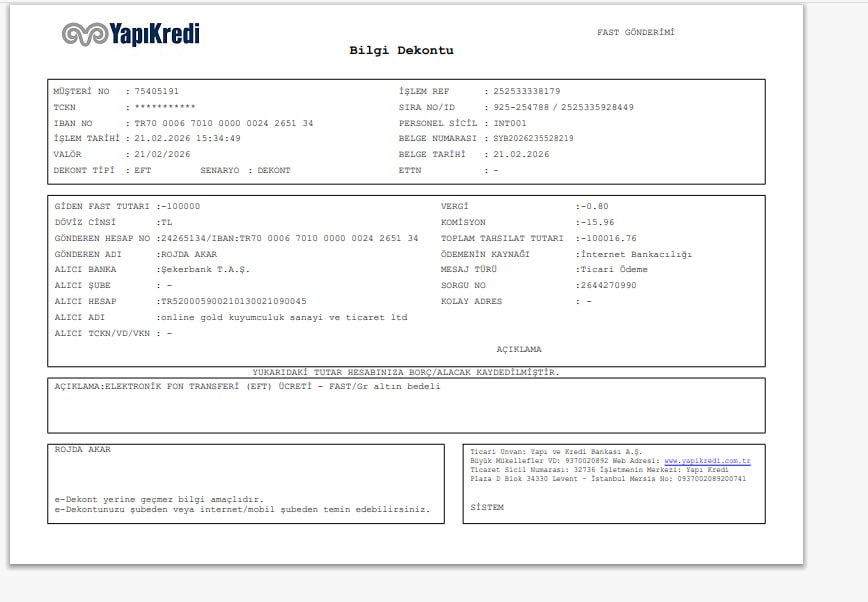Open the www.yapikredi.com.tr link

707,461
